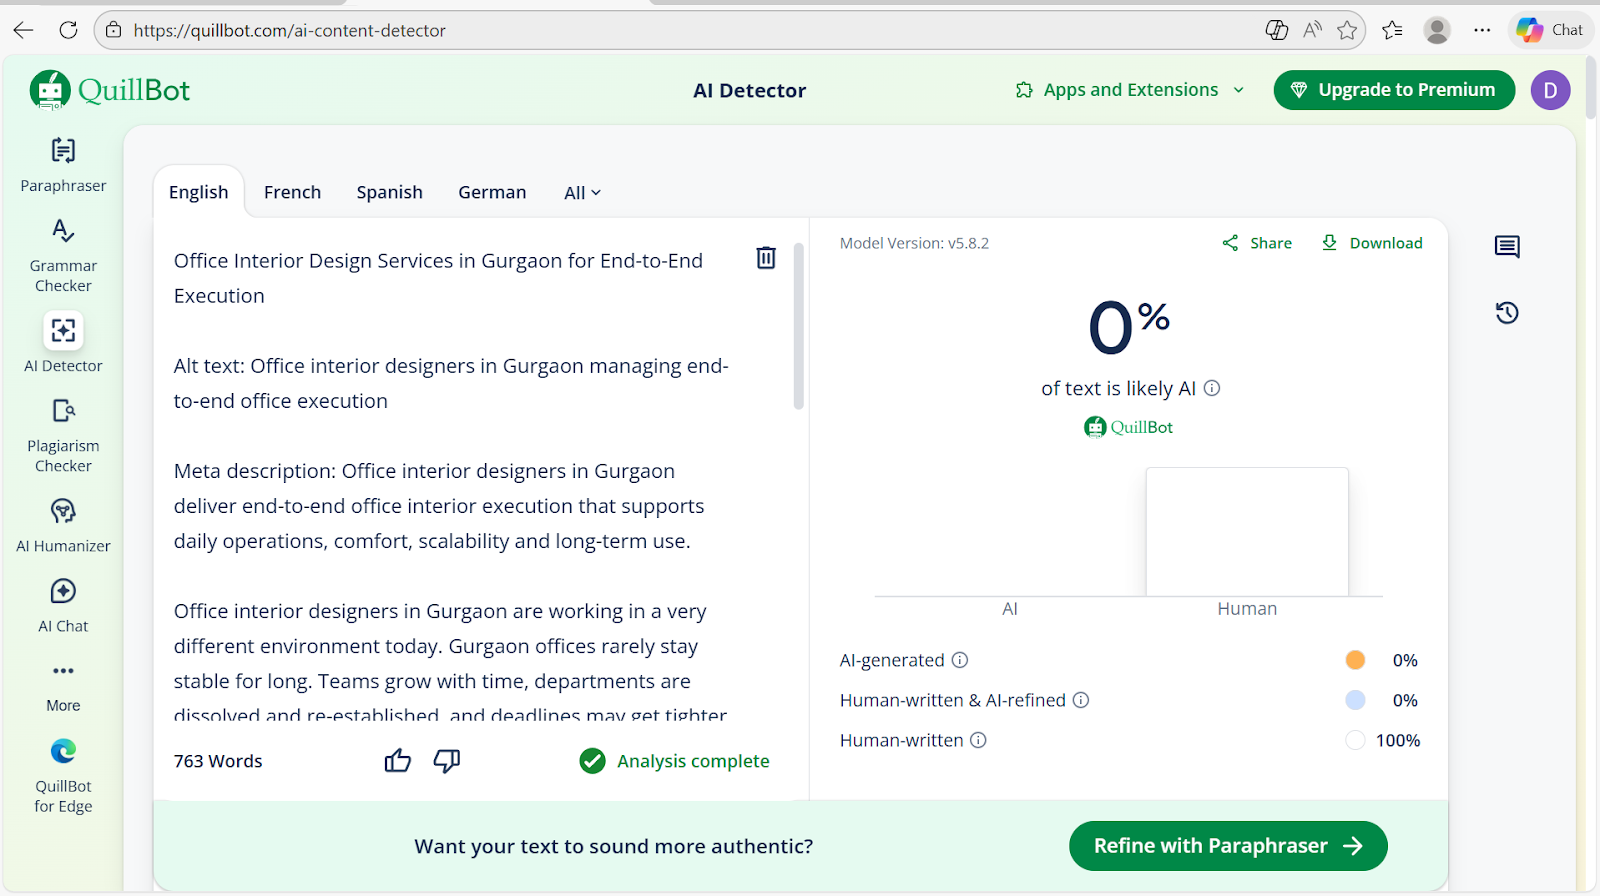This screenshot has height=896, width=1600.
Task: Open the feedback comment panel icon
Action: coord(1507,247)
